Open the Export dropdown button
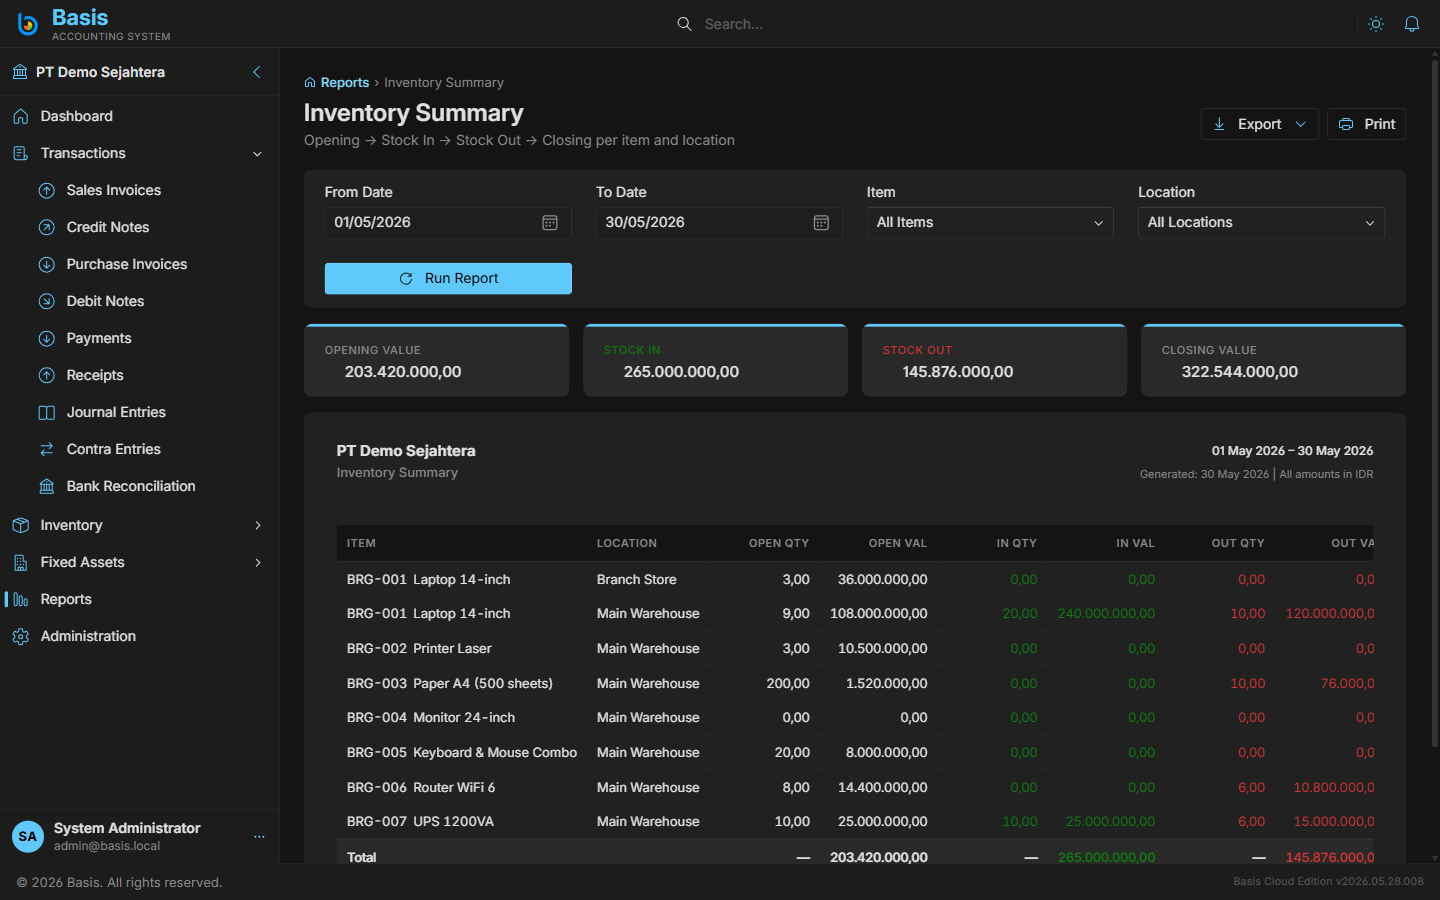 click(x=1260, y=124)
